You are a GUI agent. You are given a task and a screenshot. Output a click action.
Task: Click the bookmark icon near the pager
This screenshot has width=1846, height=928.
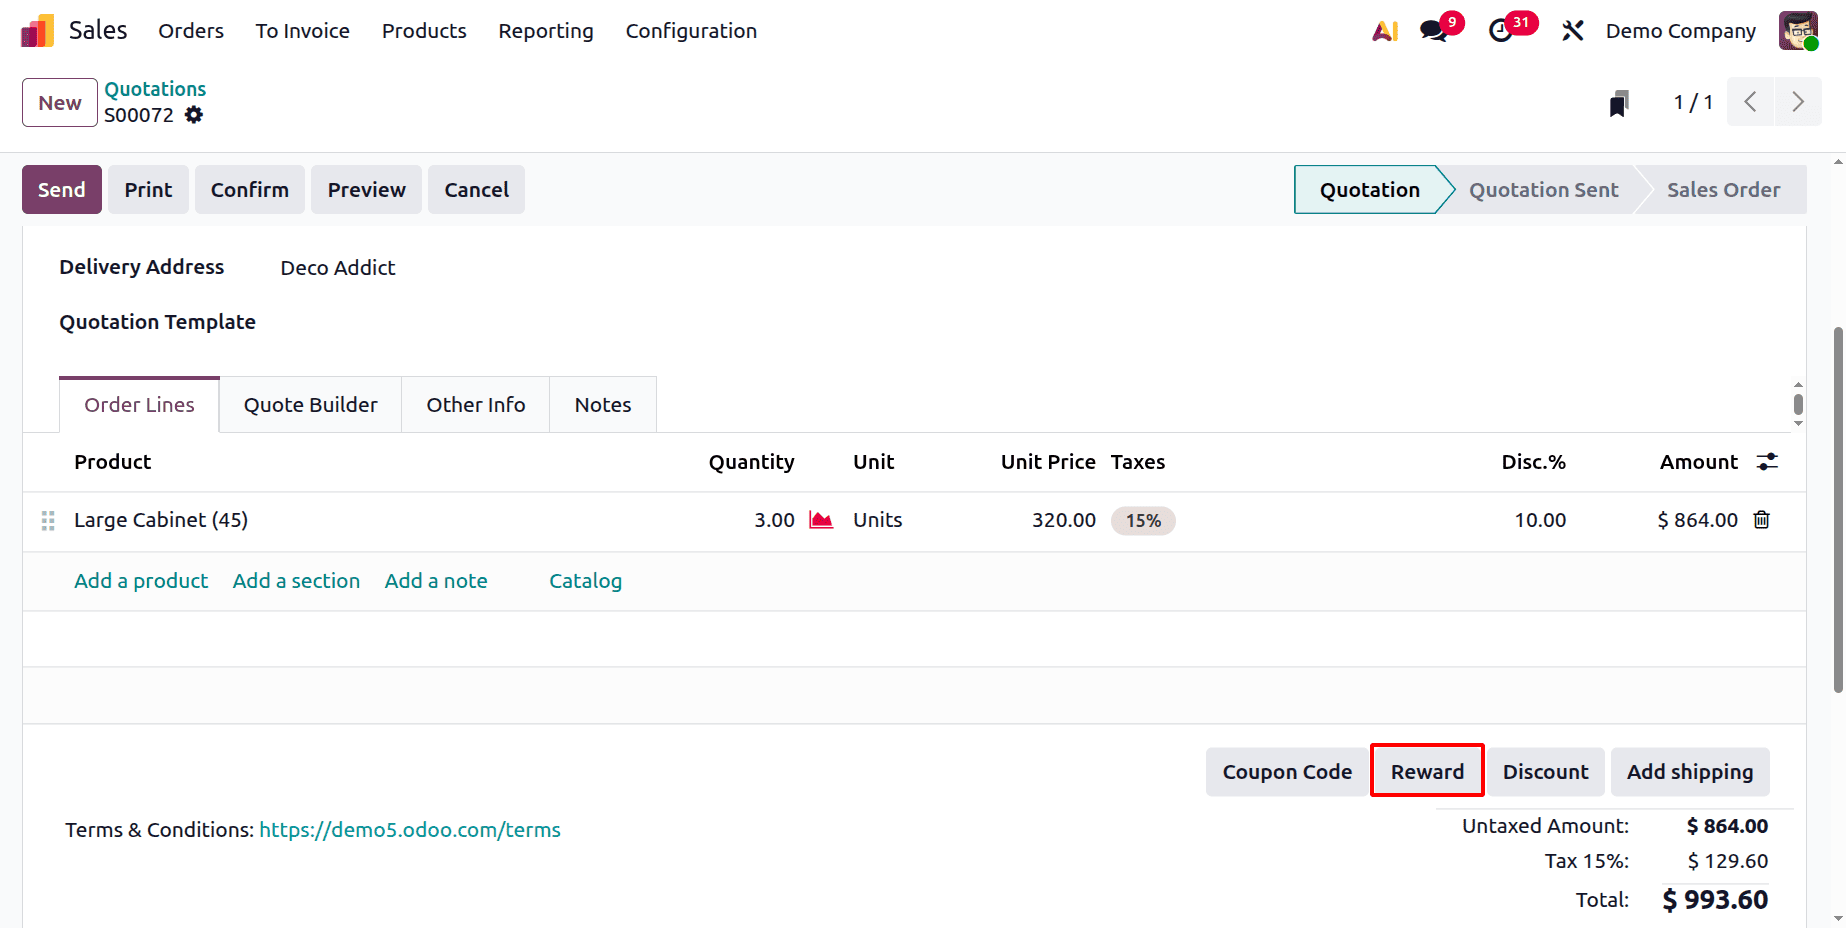pyautogui.click(x=1619, y=102)
